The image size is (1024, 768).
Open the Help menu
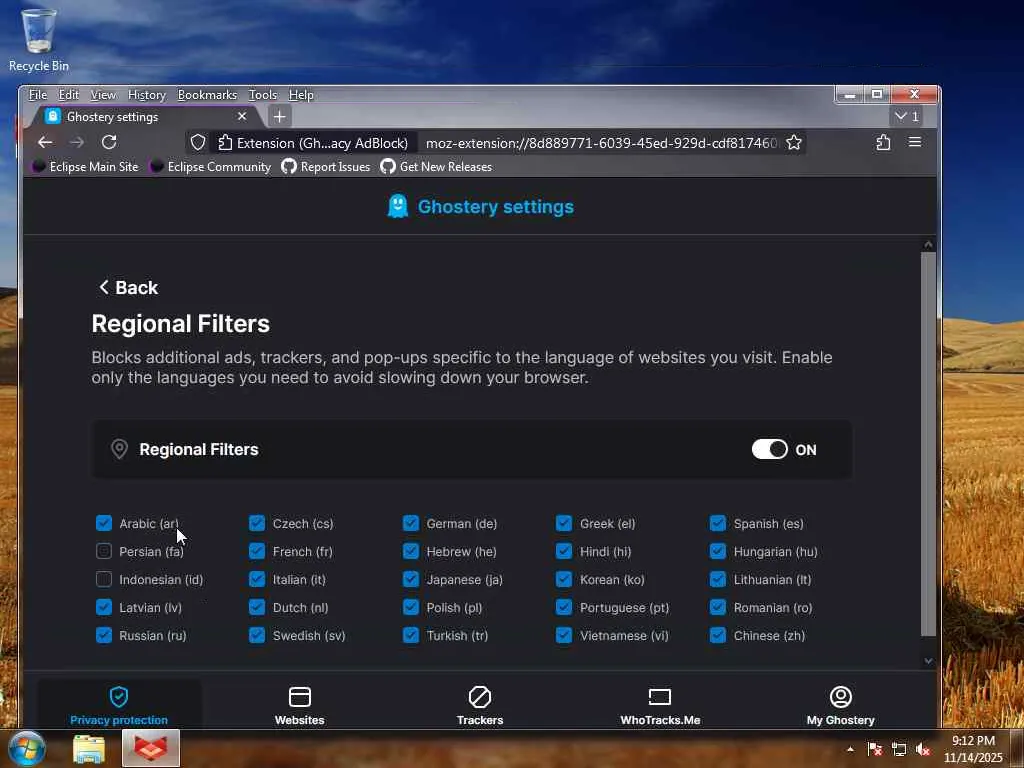point(301,95)
